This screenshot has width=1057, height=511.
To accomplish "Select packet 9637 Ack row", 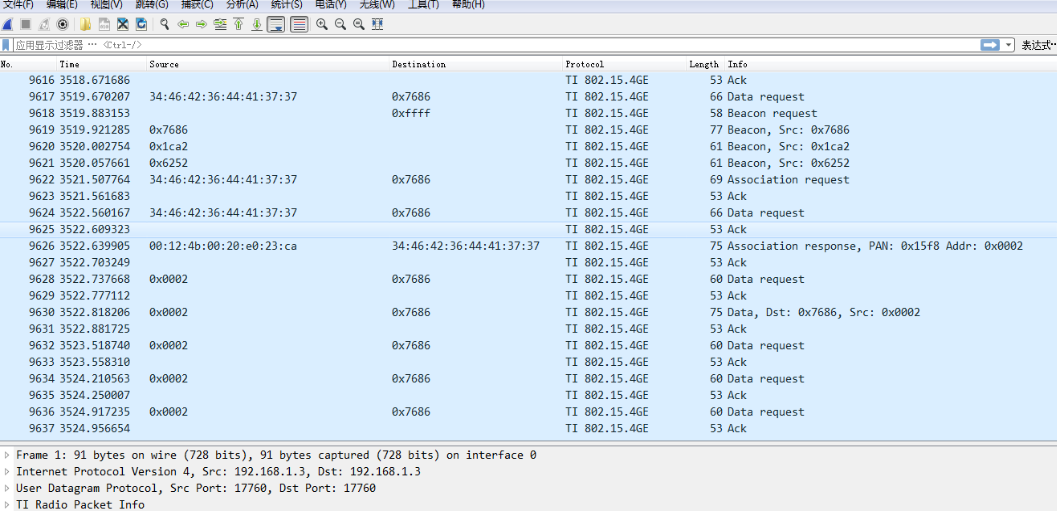I will tap(528, 429).
